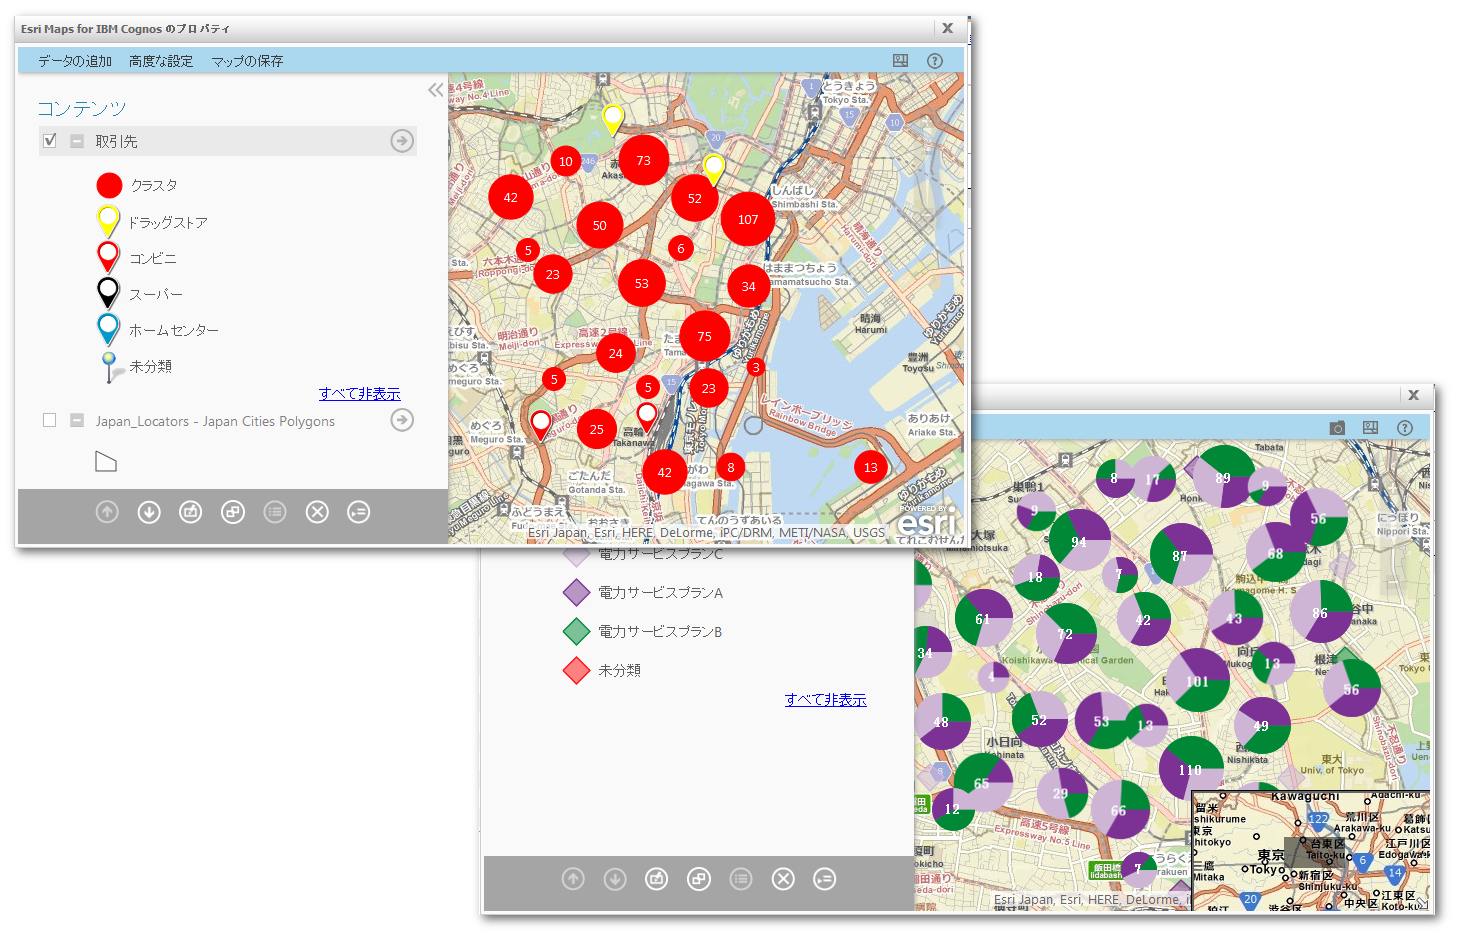The height and width of the screenshot is (935, 1457).
Task: Click the red コンビニ pin symbol
Action: coord(108,257)
